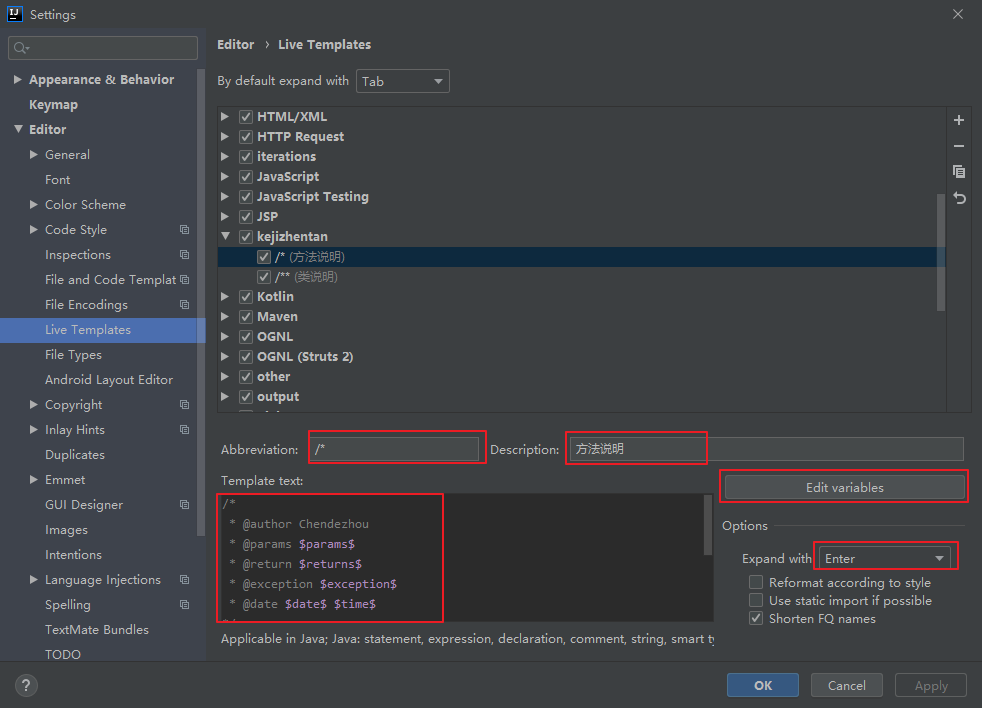Select the OGNL (Struts 2) group
Viewport: 982px width, 708px height.
pos(305,357)
